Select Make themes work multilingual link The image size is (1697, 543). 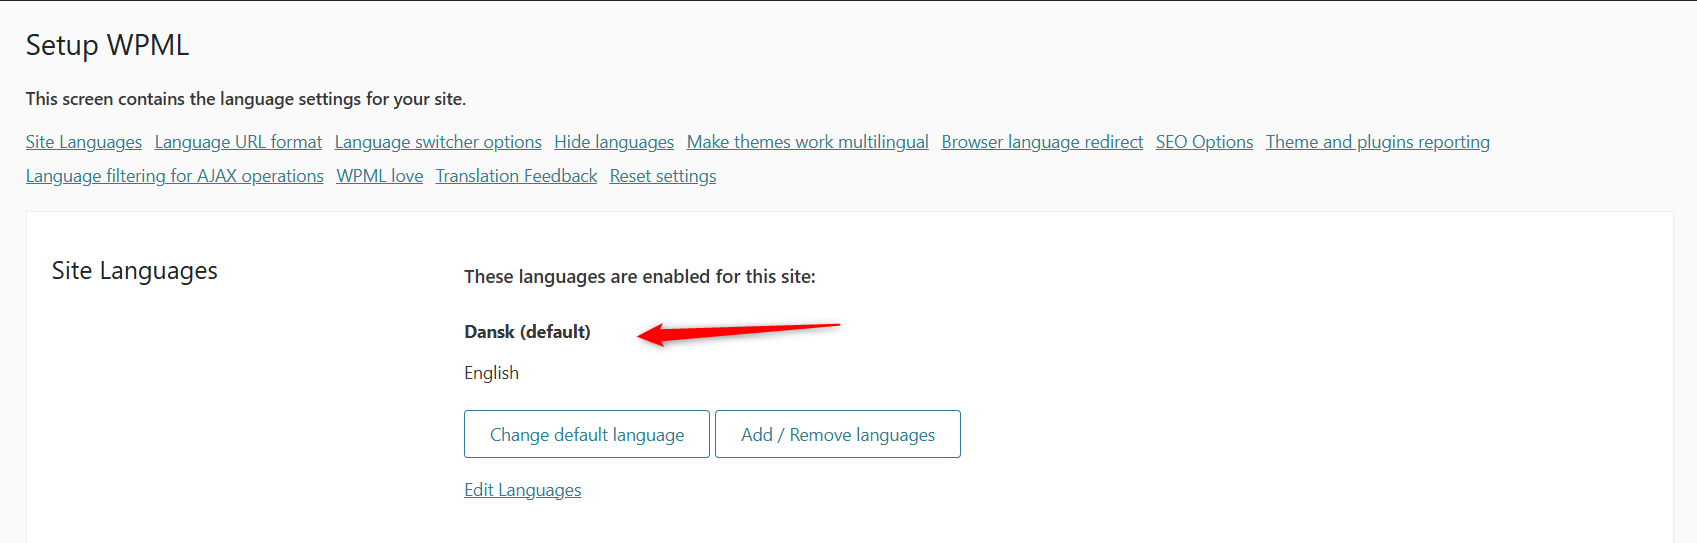808,142
